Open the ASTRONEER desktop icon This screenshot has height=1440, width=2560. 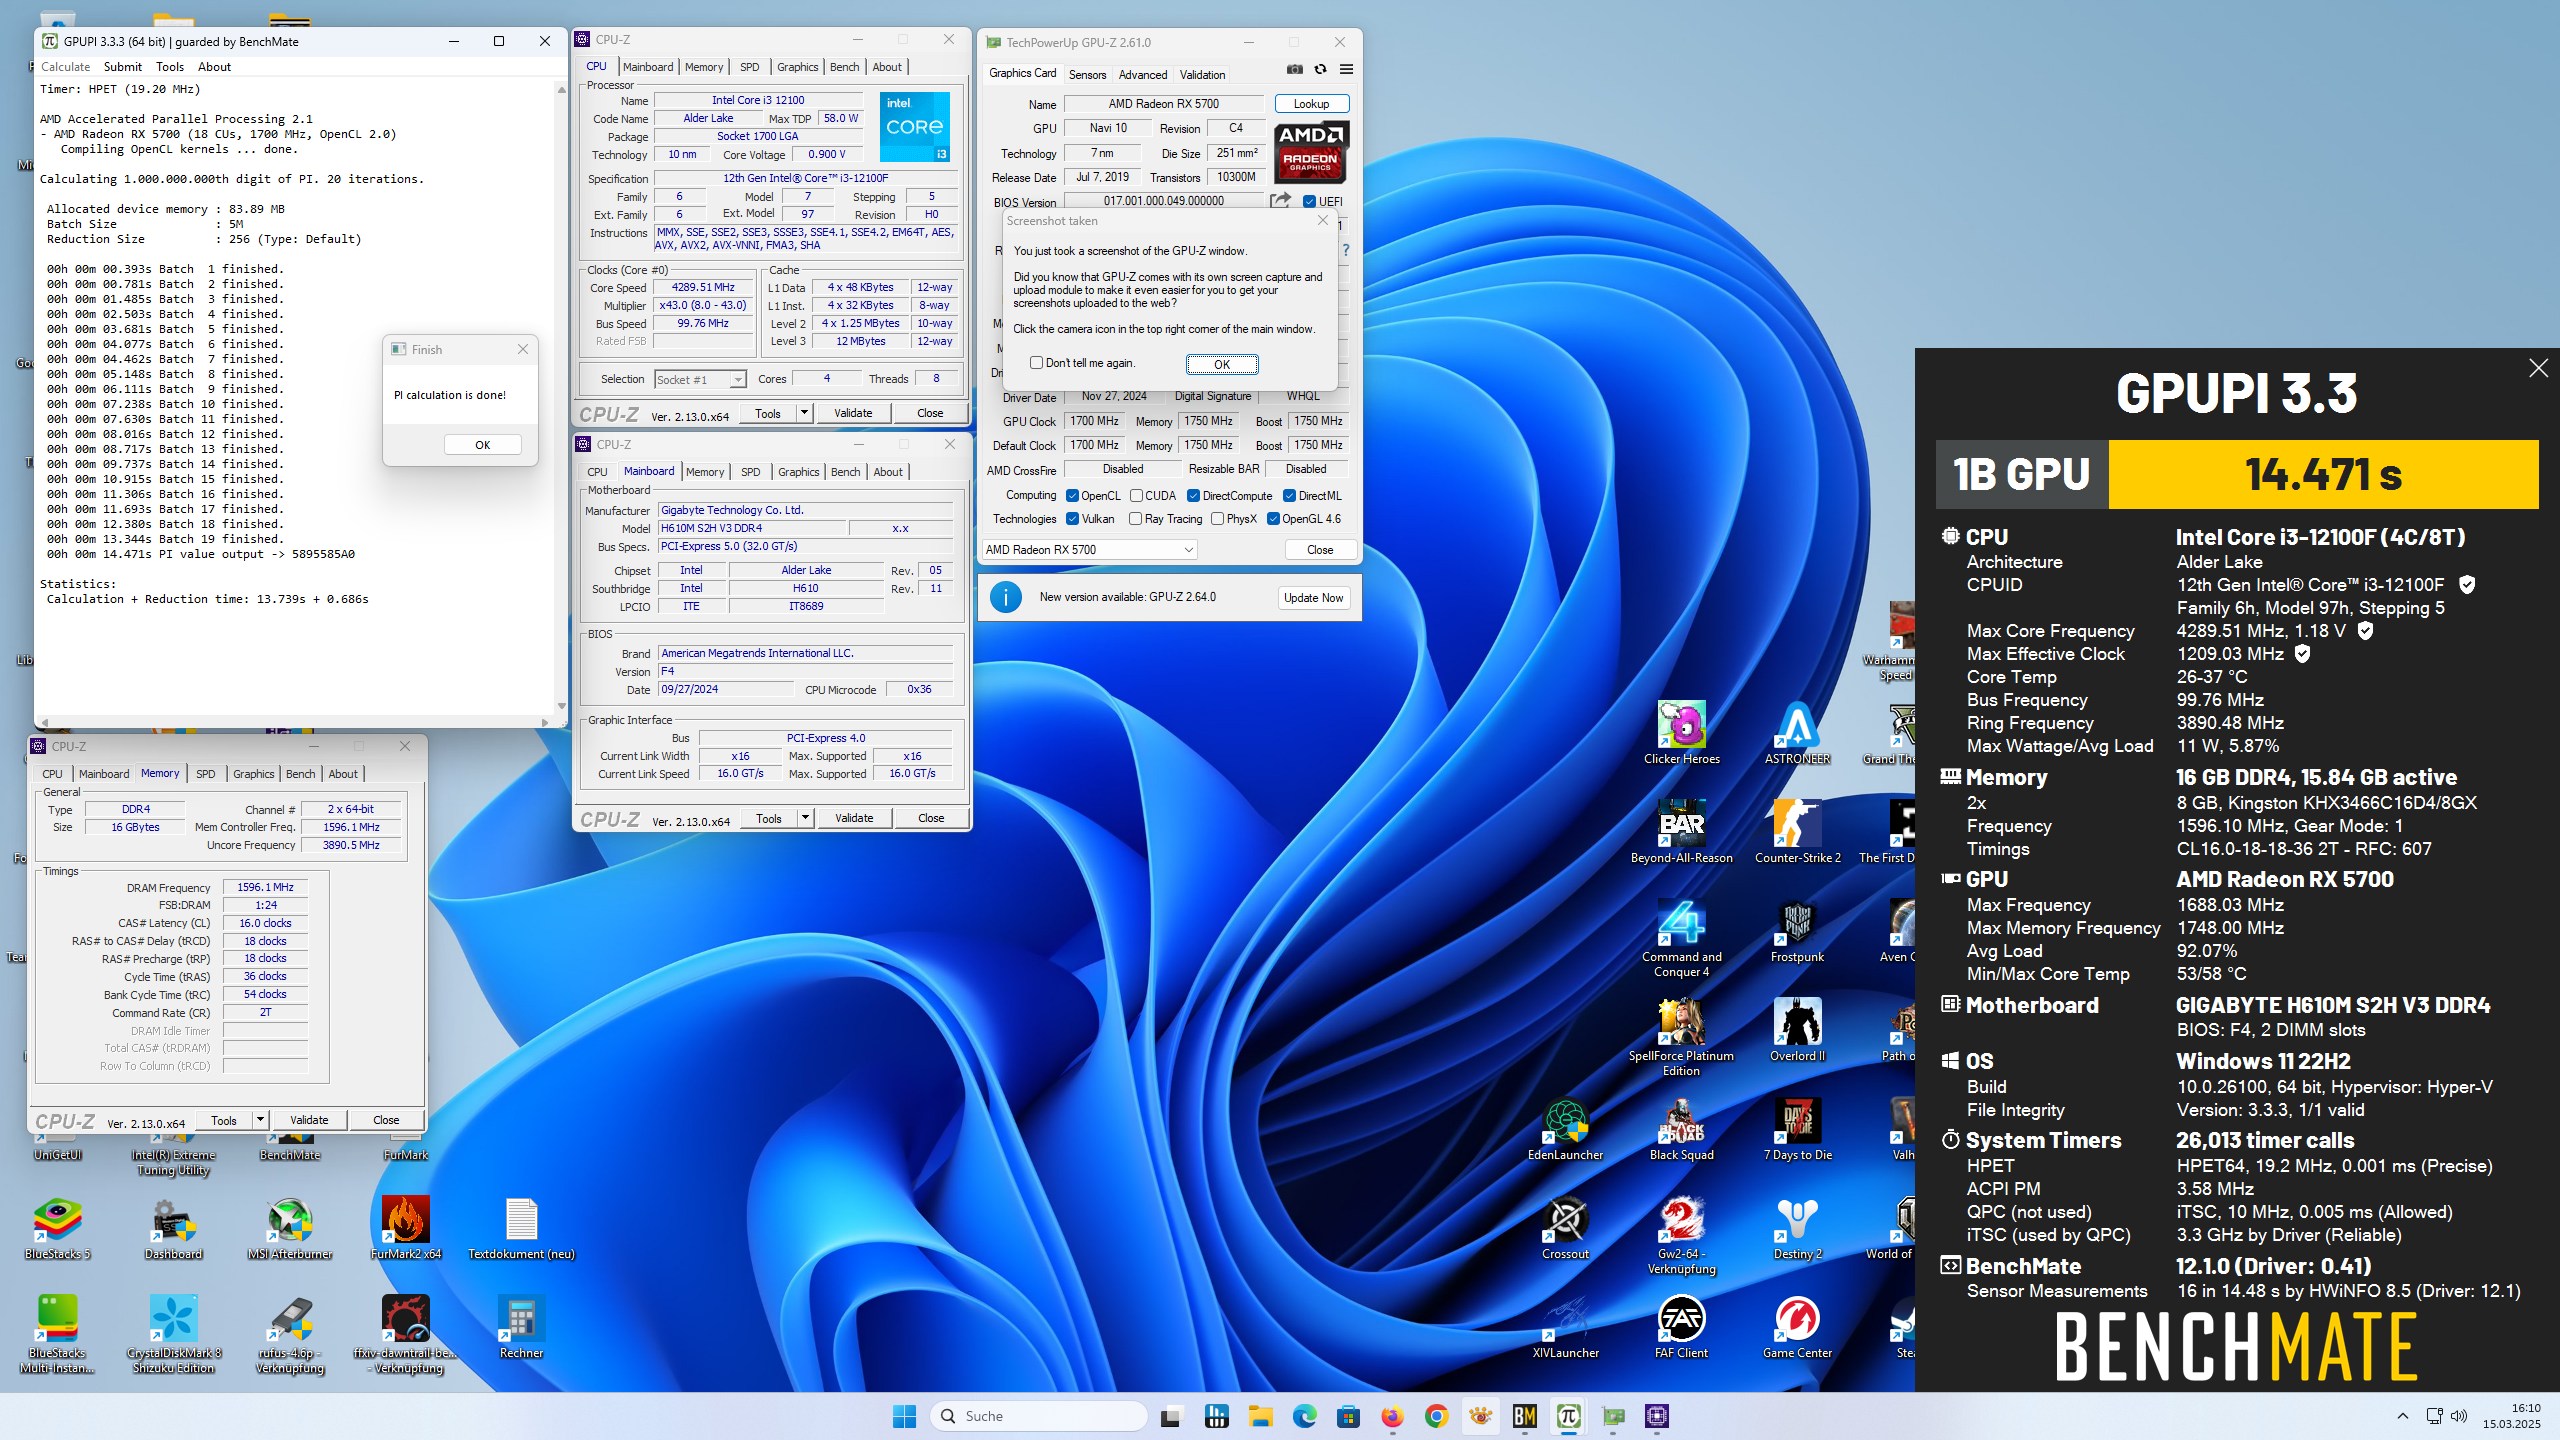coord(1797,734)
